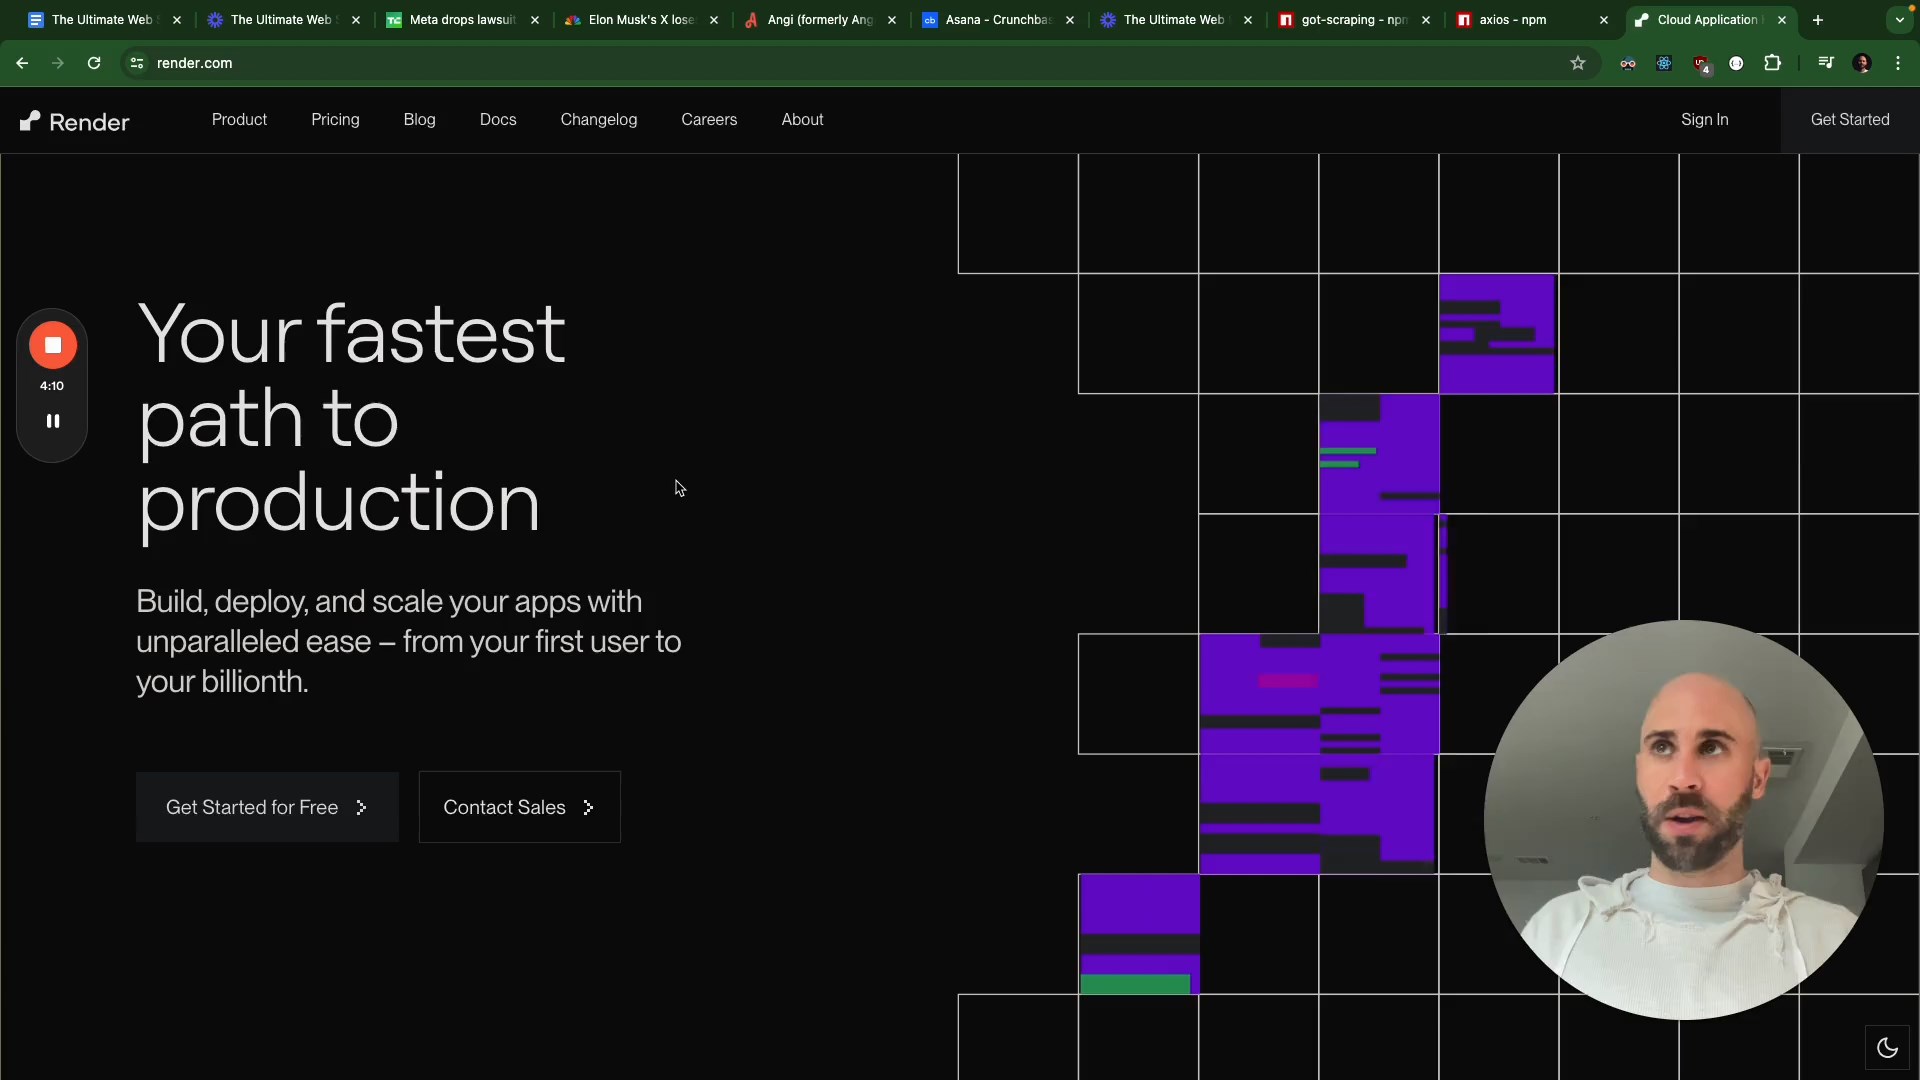The width and height of the screenshot is (1920, 1080).
Task: Toggle dark mode using the moon icon
Action: point(1887,1047)
